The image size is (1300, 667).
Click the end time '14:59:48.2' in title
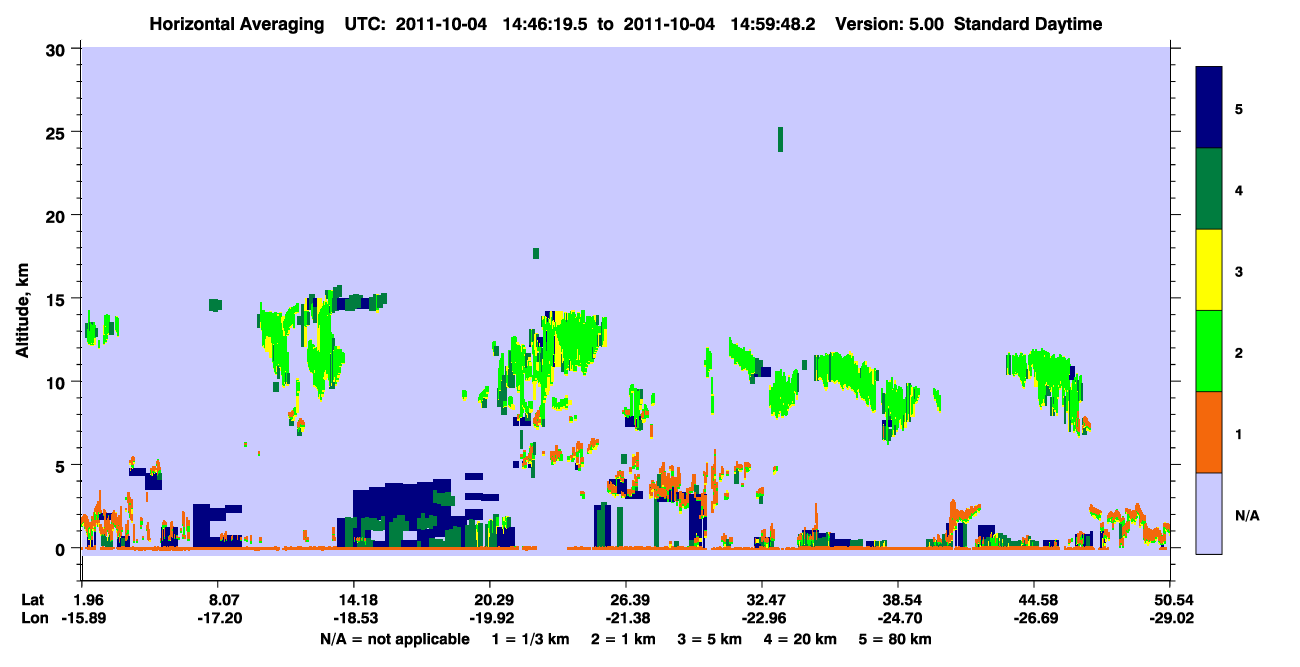[771, 24]
